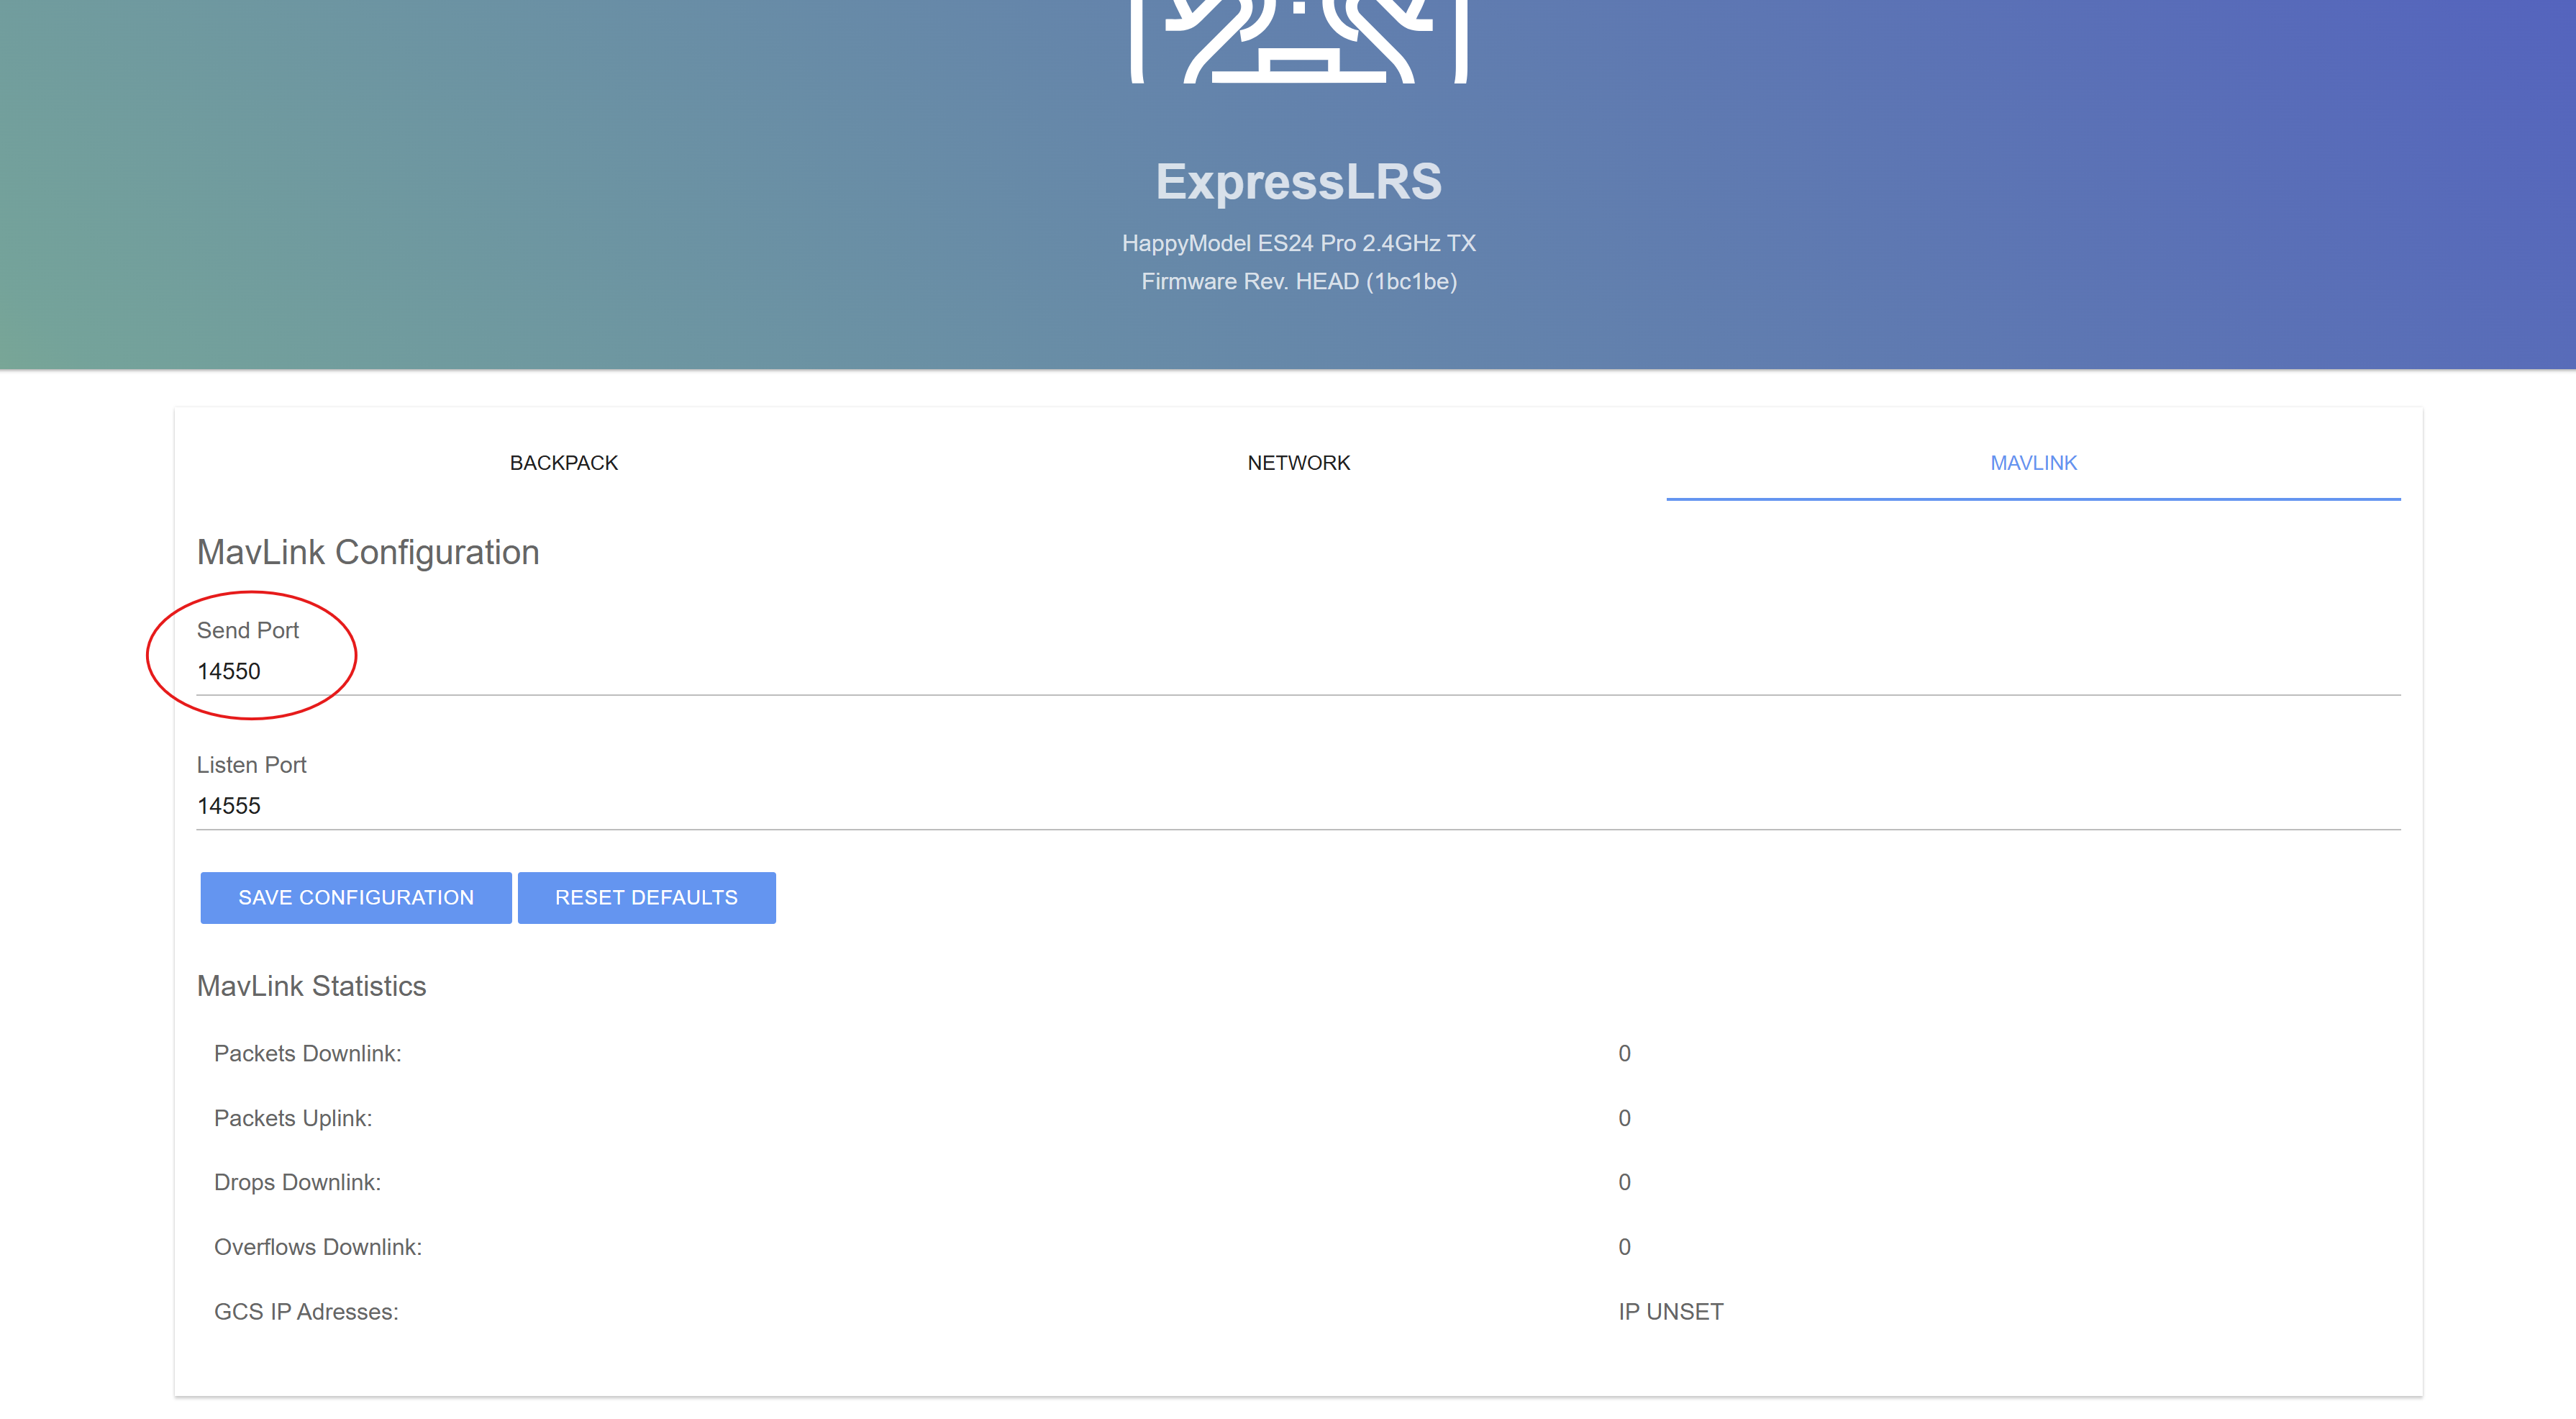Click the HappyModel ES24 Pro subtitle
2576x1419 pixels.
coord(1298,243)
